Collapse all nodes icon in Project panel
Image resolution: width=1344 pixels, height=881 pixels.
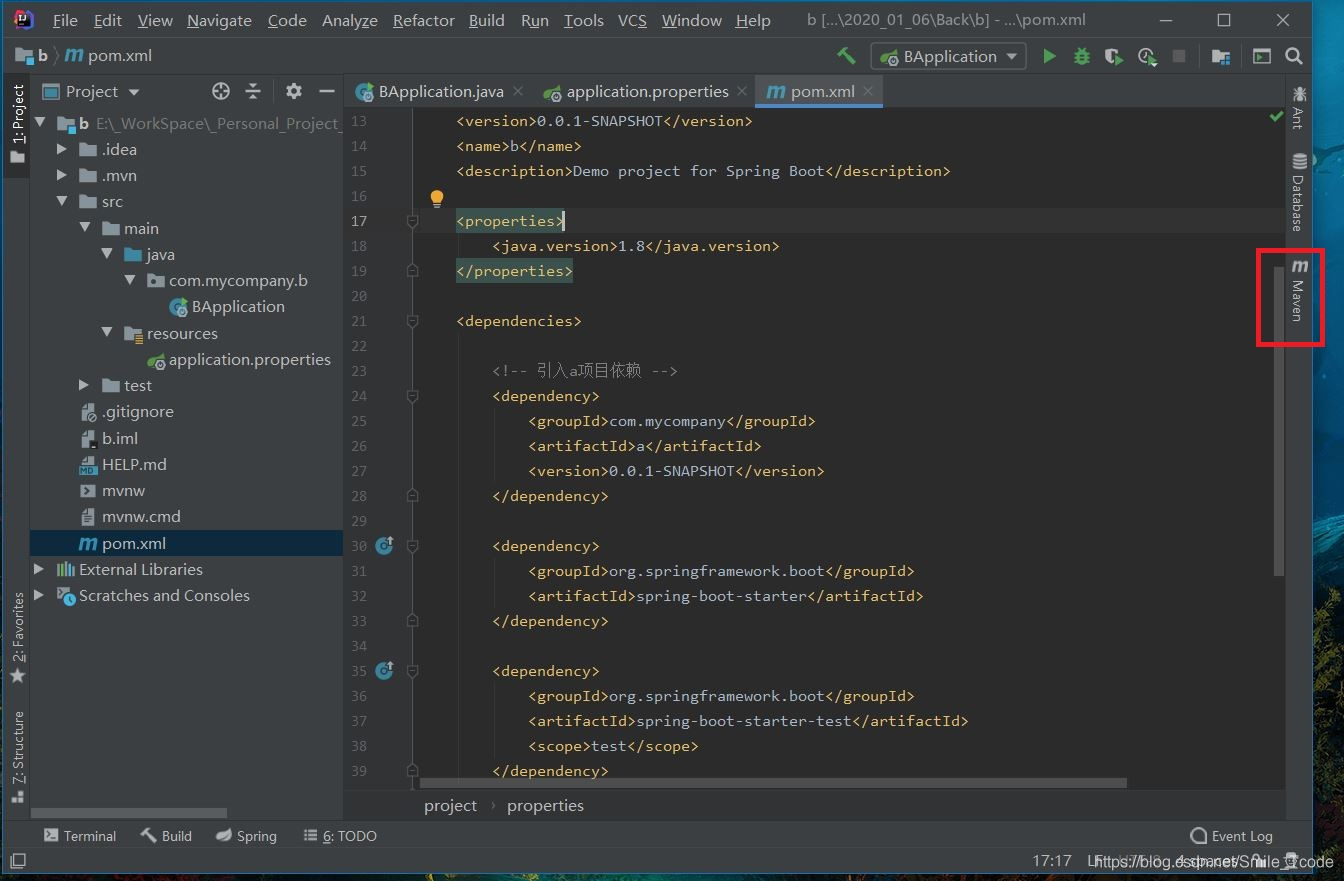pyautogui.click(x=253, y=91)
